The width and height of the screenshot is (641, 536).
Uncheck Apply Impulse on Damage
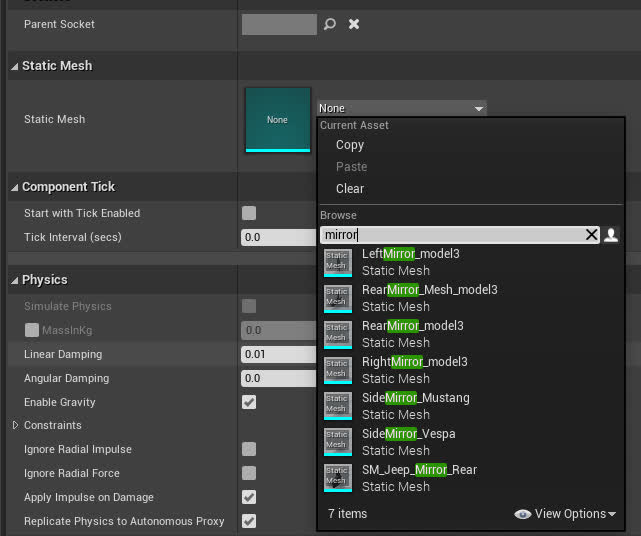[249, 497]
